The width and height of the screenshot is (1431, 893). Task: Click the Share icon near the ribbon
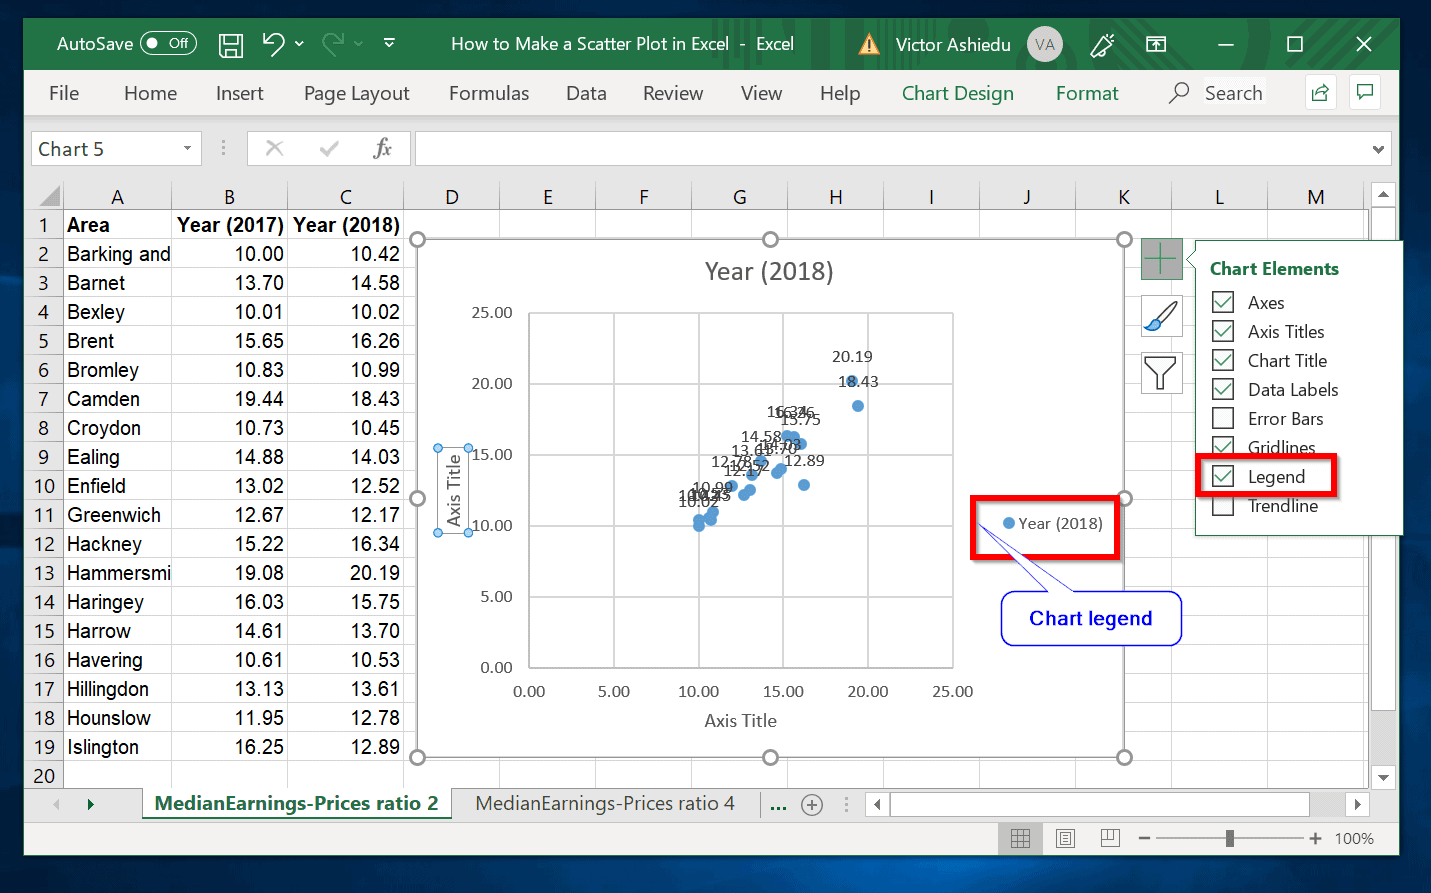[x=1320, y=92]
